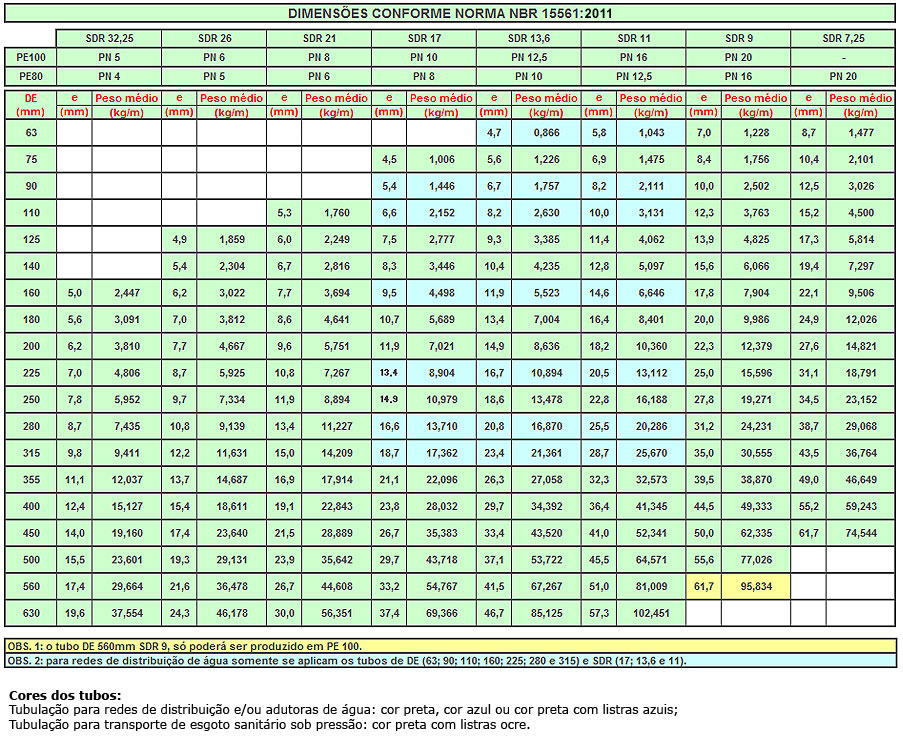Select the weight value 102,451
Image resolution: width=903 pixels, height=740 pixels.
coord(650,613)
